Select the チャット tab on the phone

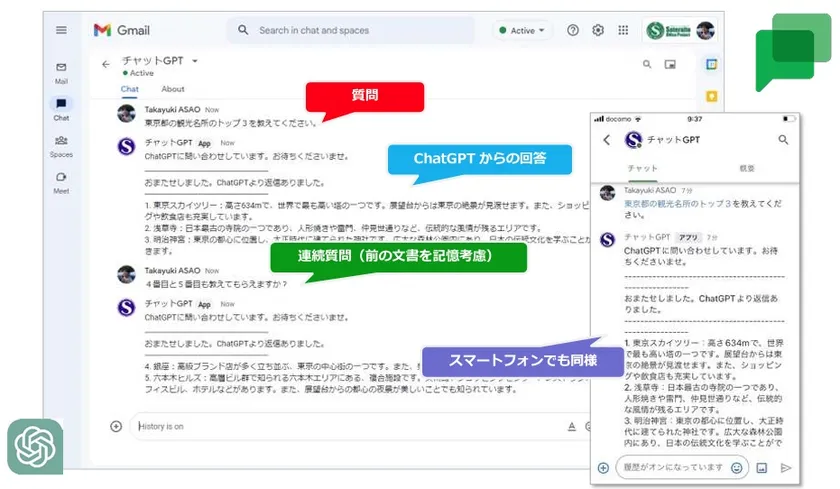tap(642, 168)
